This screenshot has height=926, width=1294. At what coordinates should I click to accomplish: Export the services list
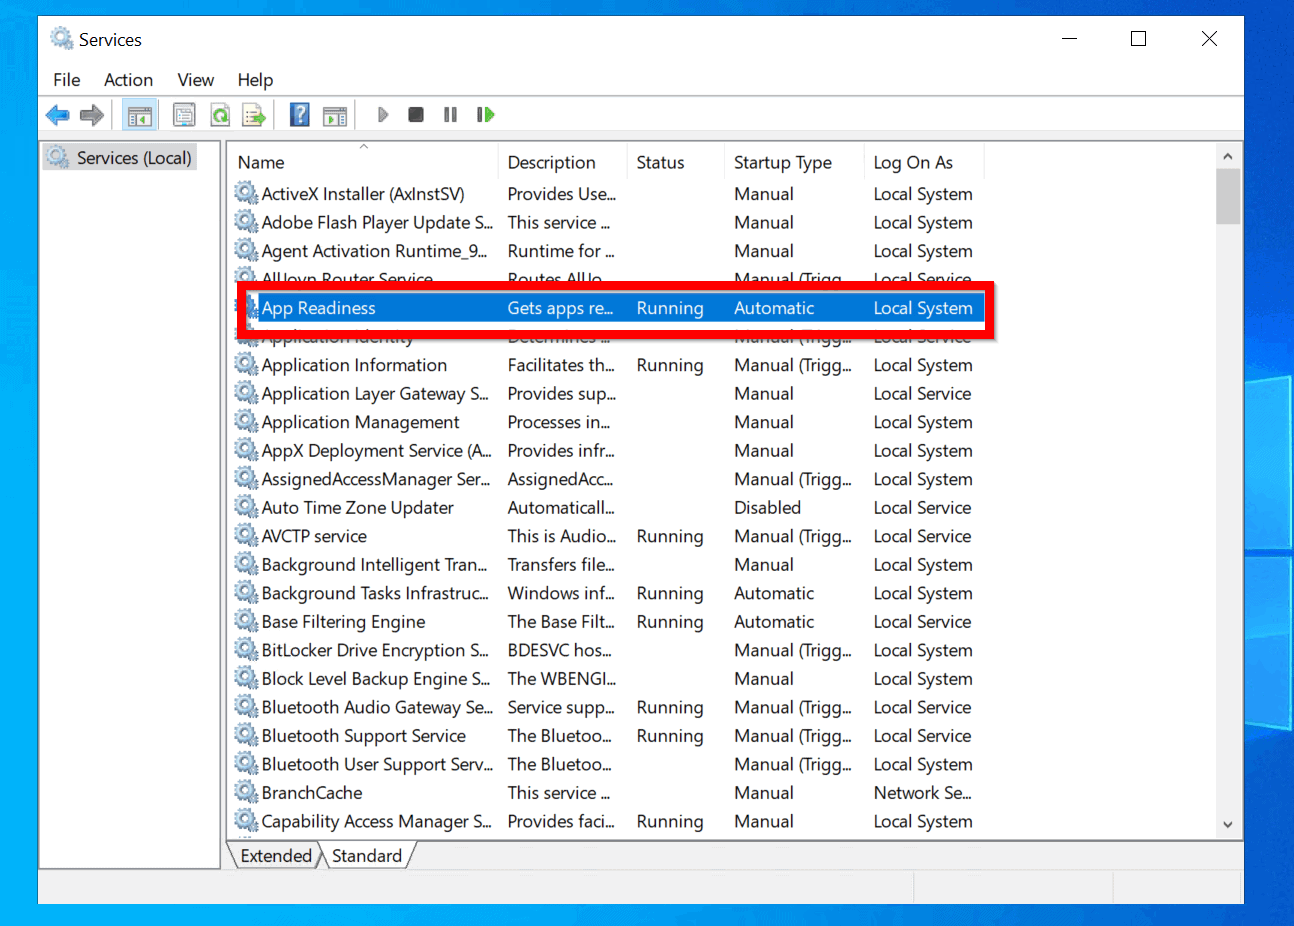pos(253,114)
